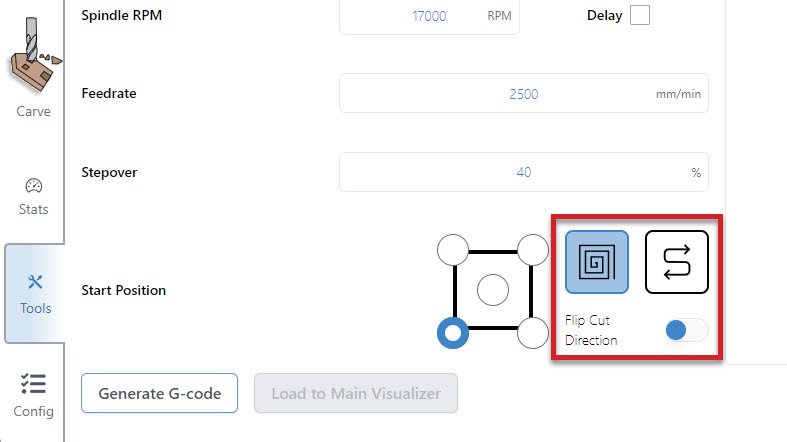Toggle the Flip Cut Direction switch

click(x=686, y=330)
